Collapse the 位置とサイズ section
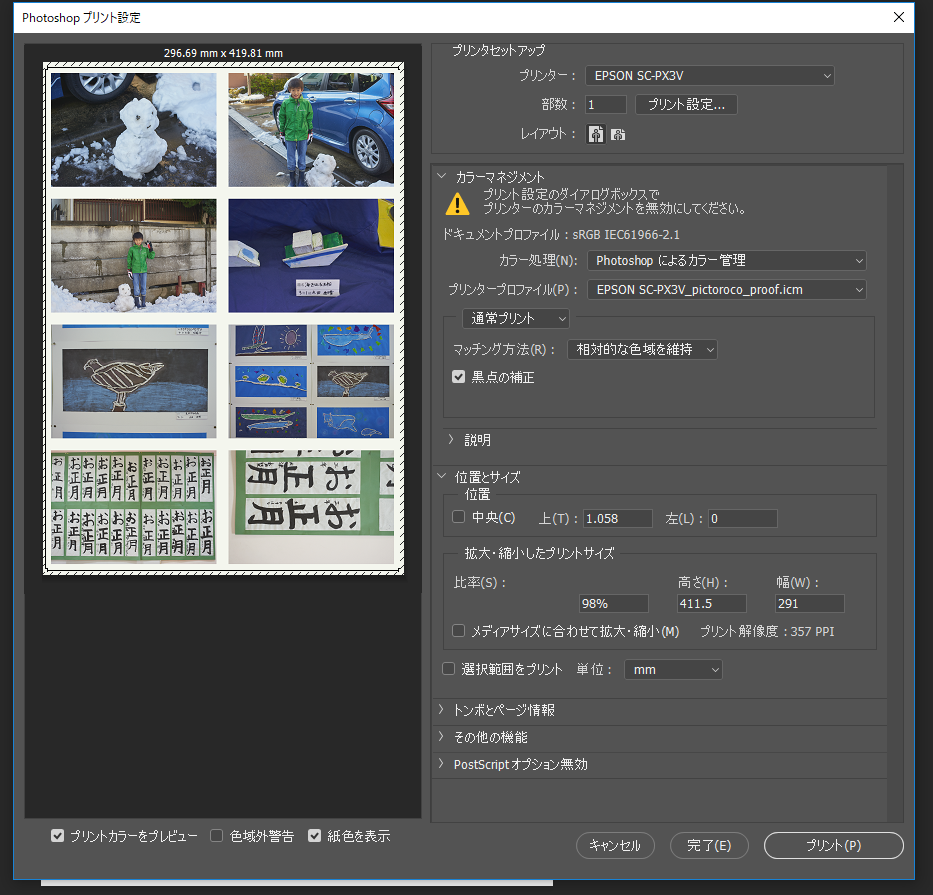The image size is (933, 895). click(x=442, y=476)
